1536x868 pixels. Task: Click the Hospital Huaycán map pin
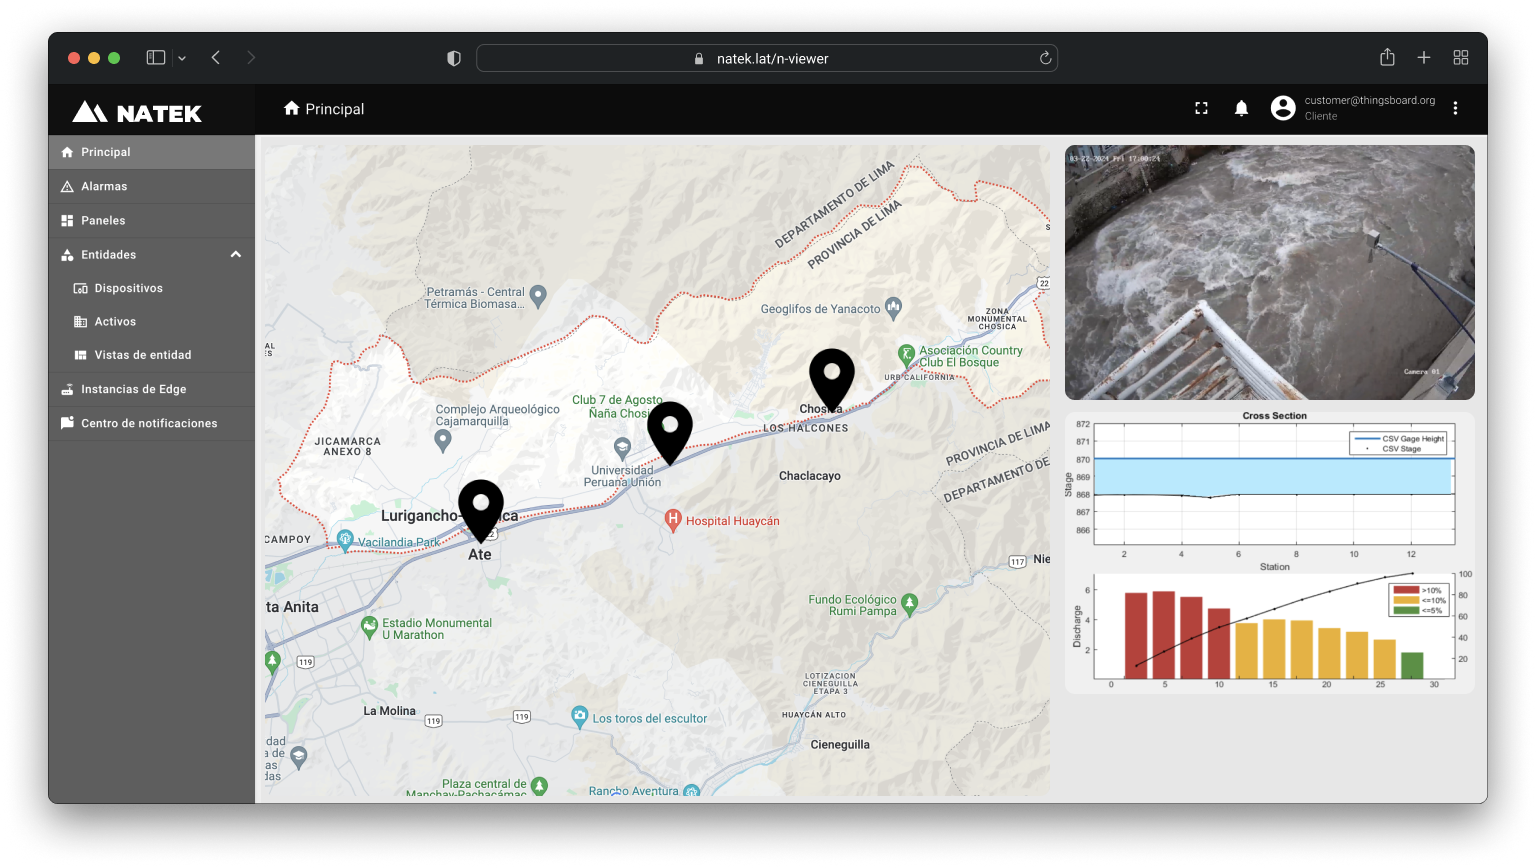coord(674,520)
